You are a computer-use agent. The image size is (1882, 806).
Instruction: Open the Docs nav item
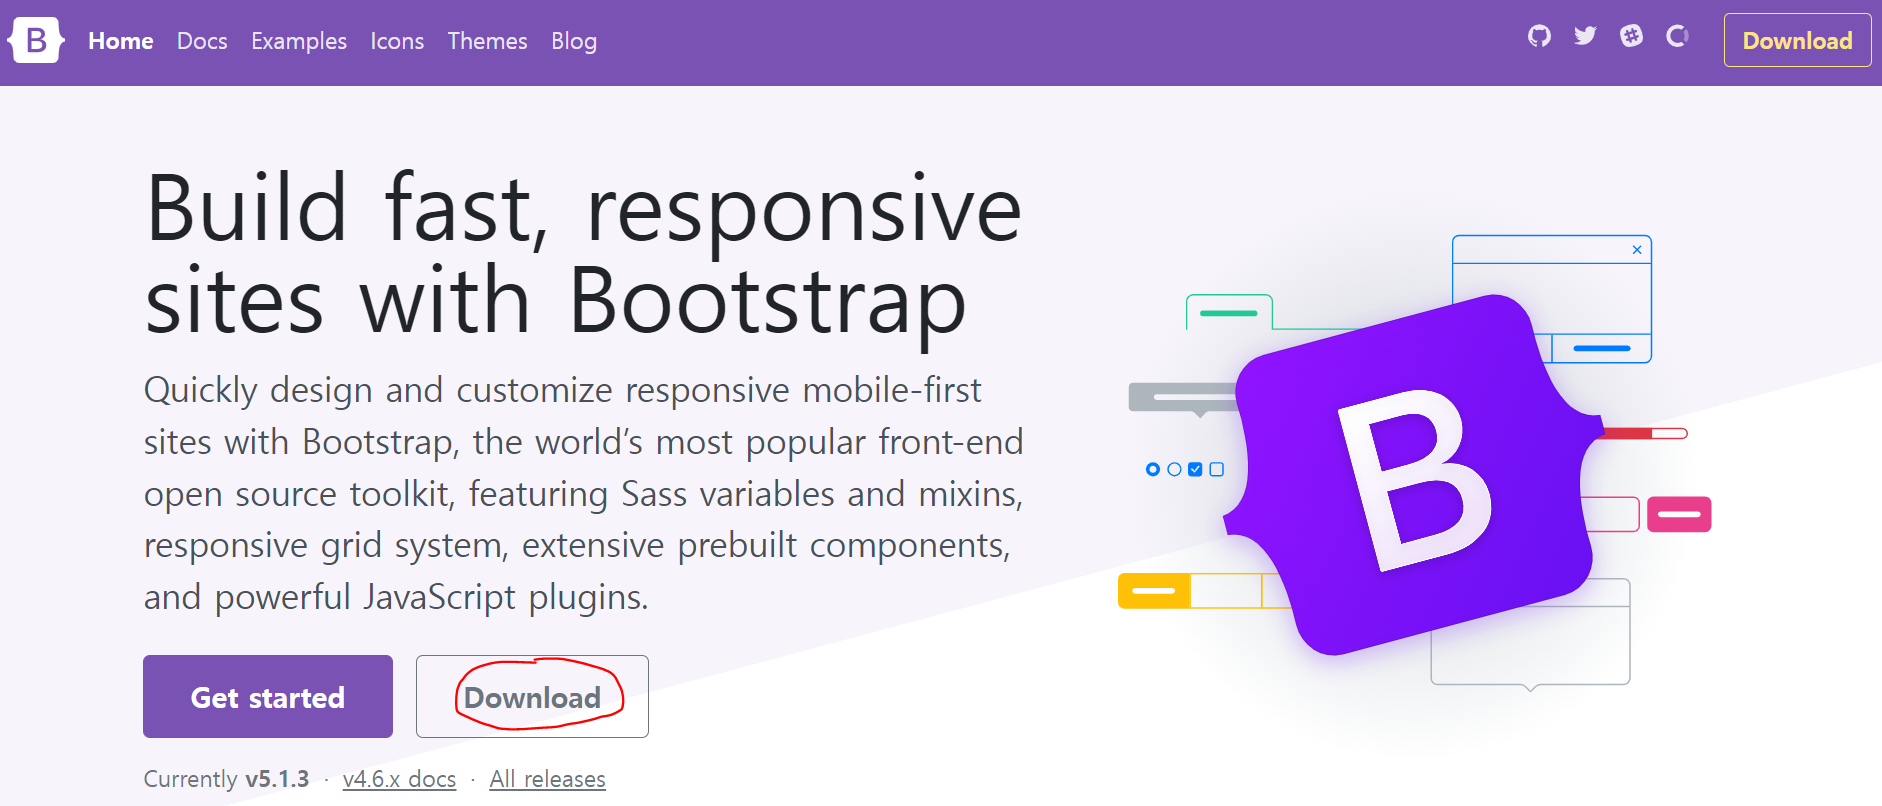point(202,41)
